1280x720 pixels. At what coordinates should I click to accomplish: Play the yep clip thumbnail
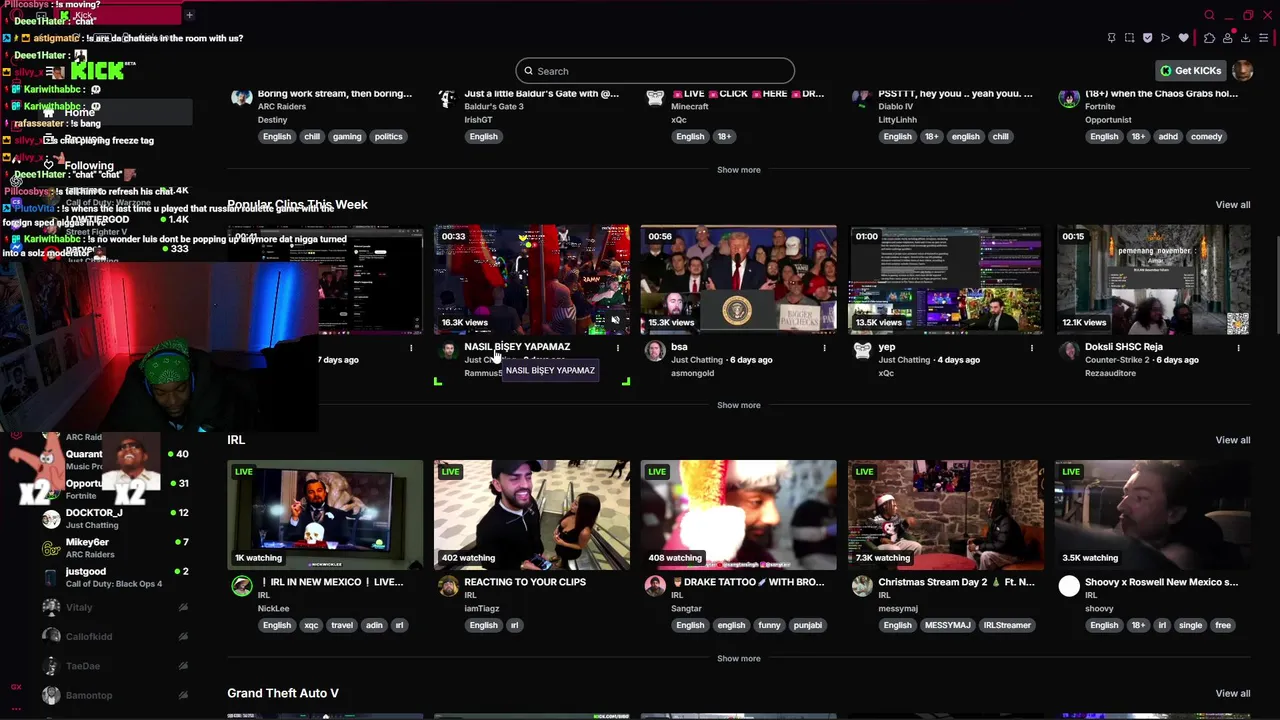[946, 279]
